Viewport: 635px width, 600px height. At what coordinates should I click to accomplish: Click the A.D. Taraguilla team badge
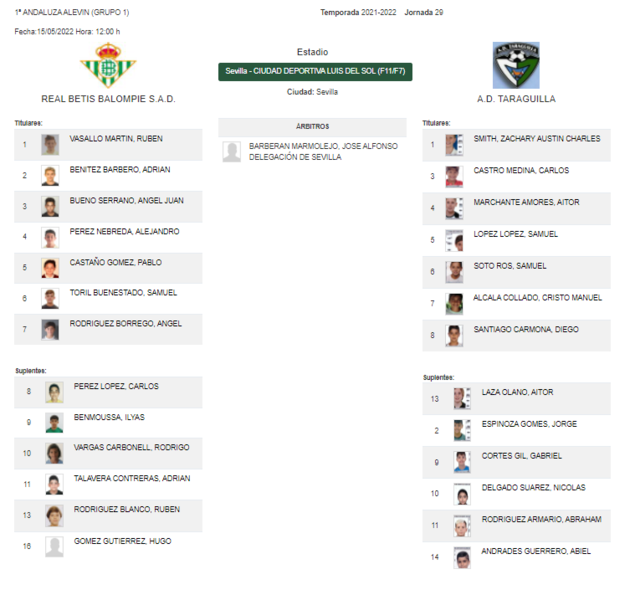pos(516,65)
